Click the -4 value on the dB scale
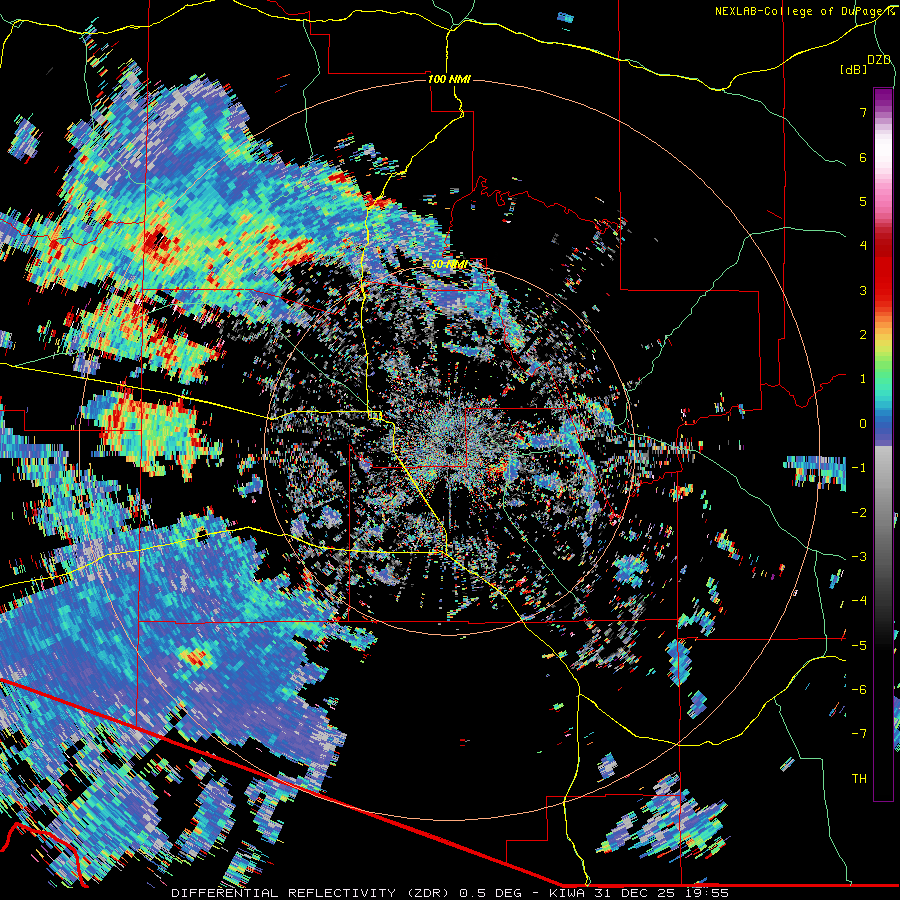This screenshot has height=900, width=900. pyautogui.click(x=859, y=601)
